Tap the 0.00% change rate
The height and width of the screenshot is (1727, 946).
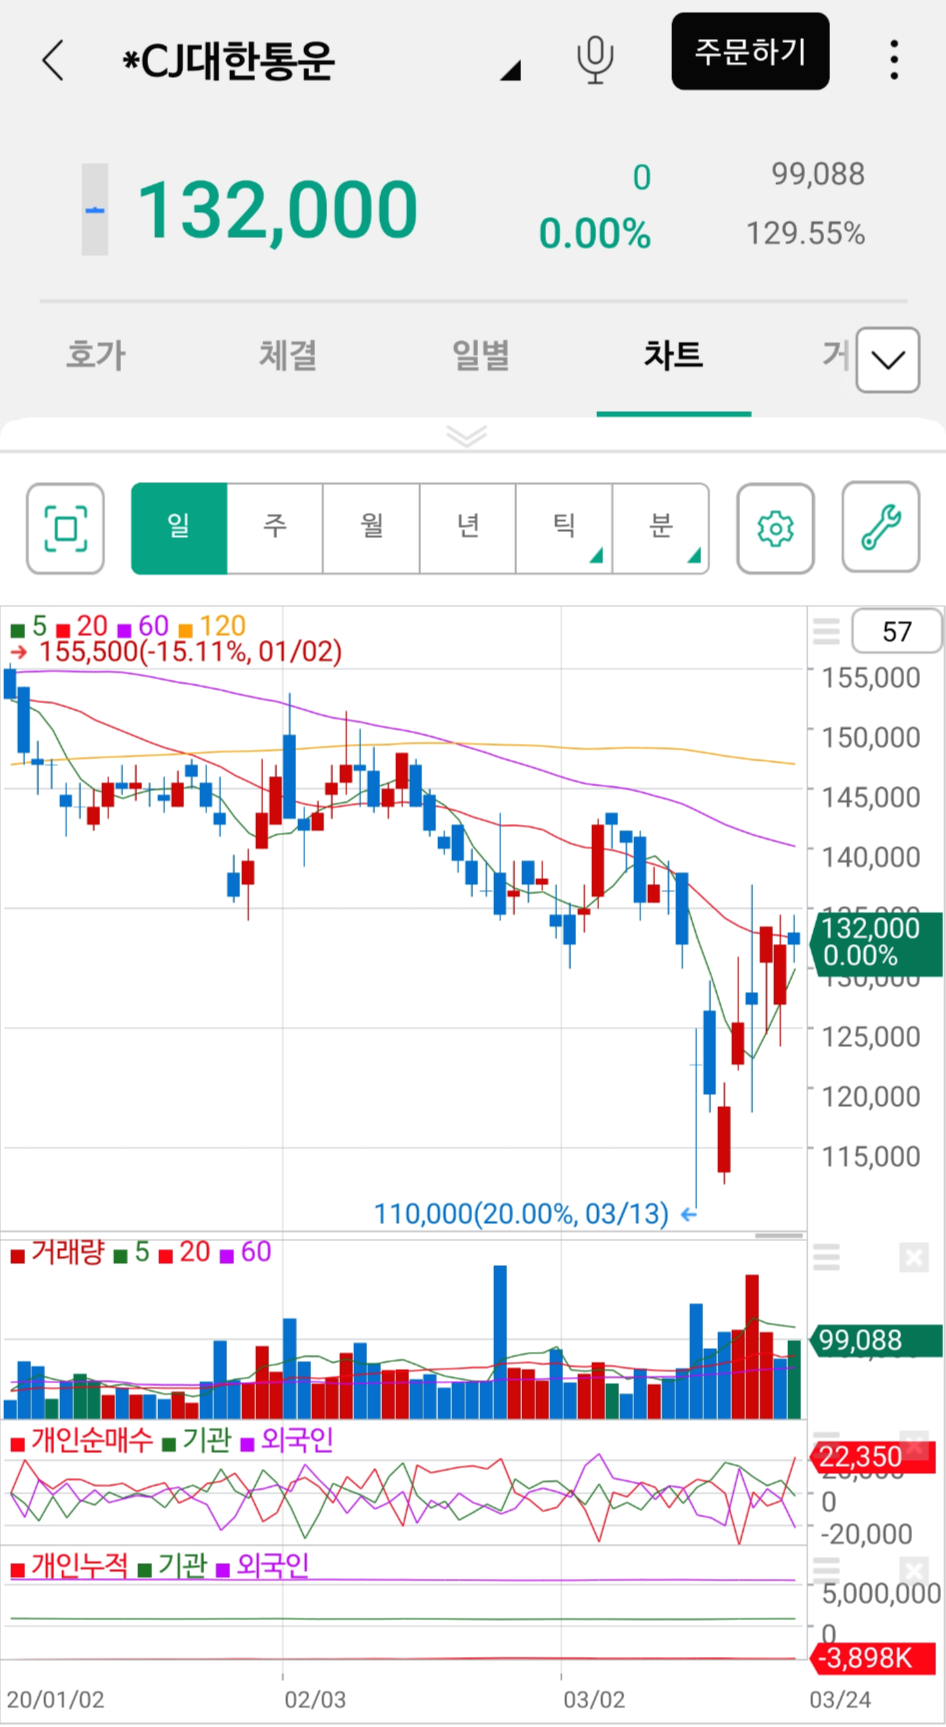(x=595, y=234)
